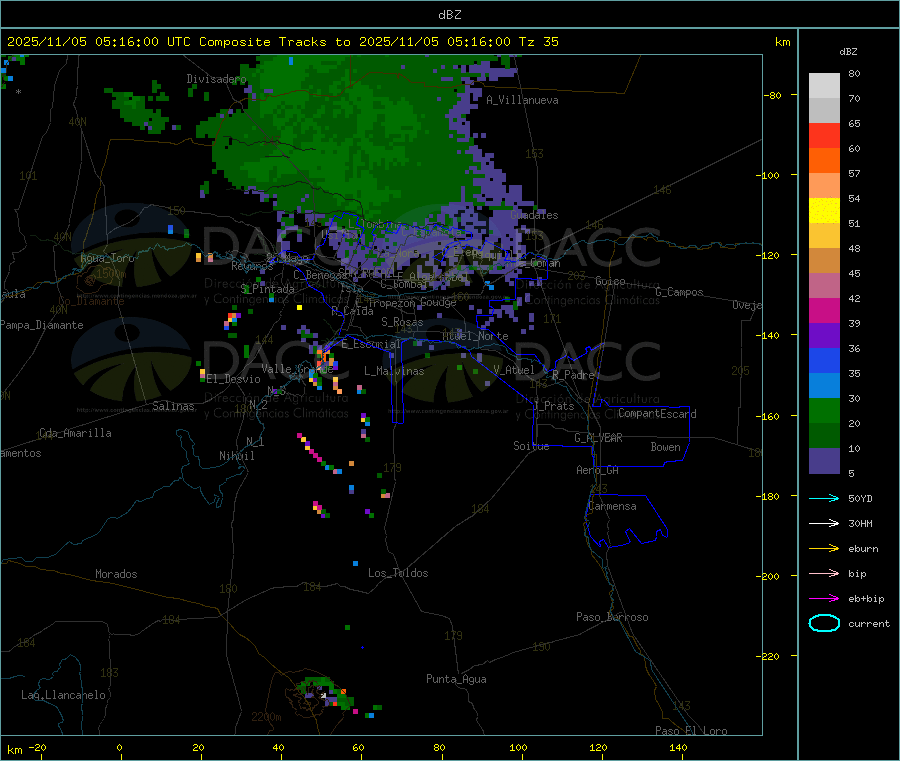Select the yellow 51–54 dBZ color swatch
Image resolution: width=900 pixels, height=761 pixels.
824,211
